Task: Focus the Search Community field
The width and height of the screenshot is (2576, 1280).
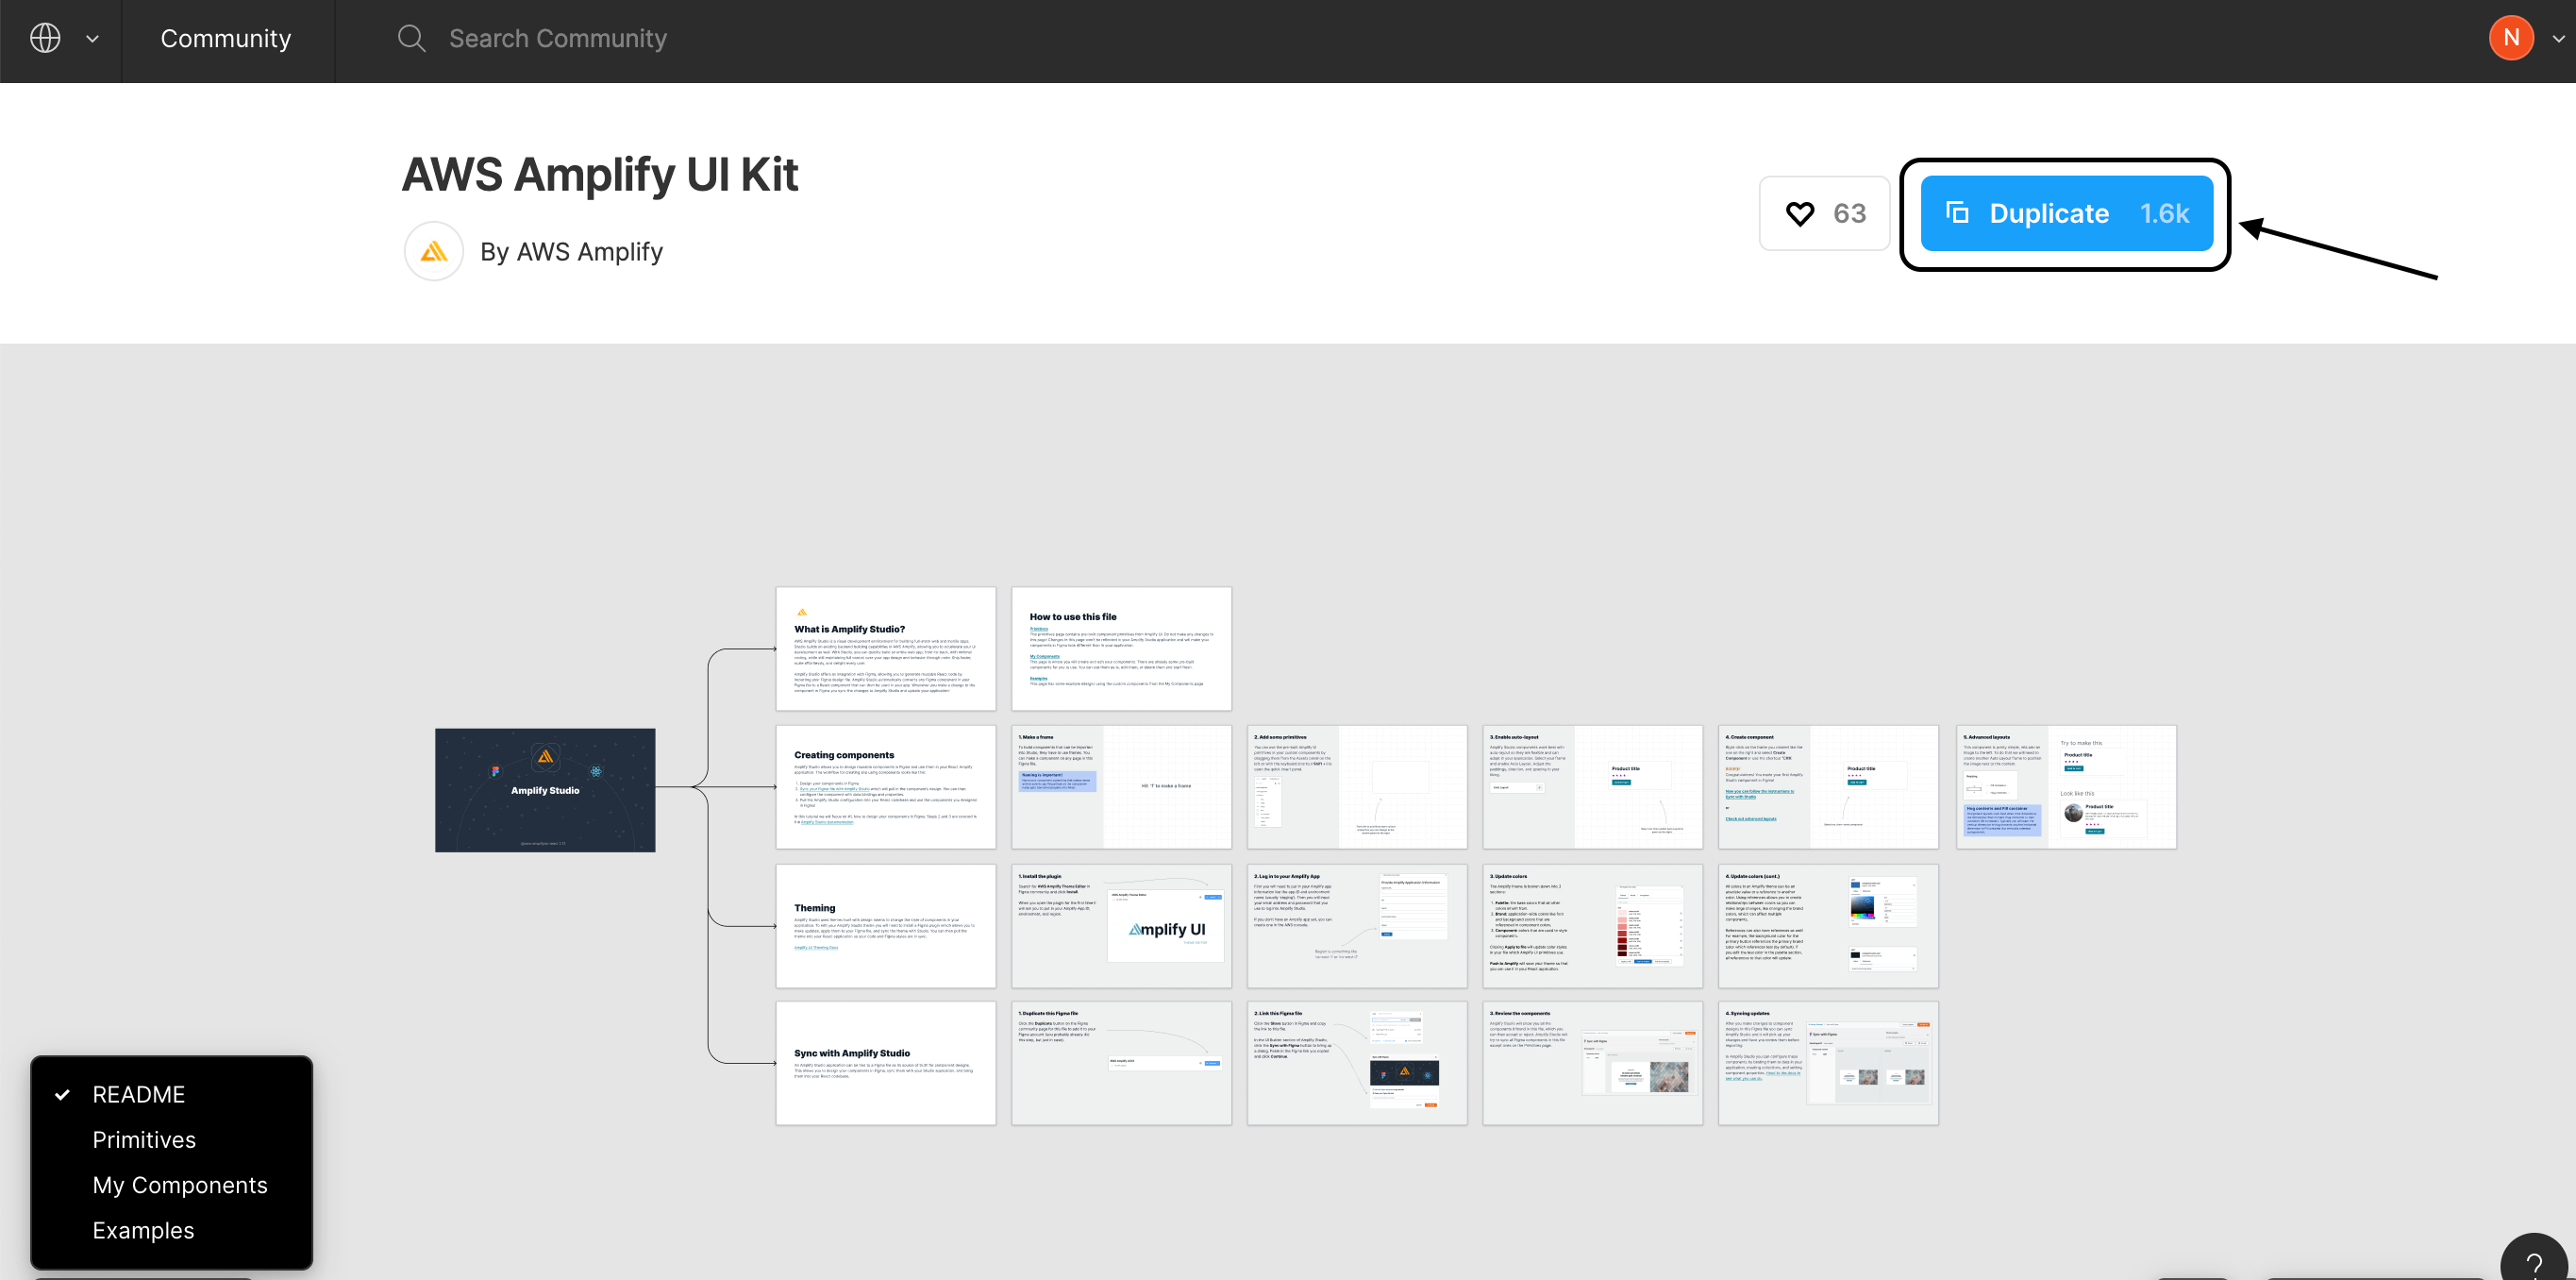Action: [557, 38]
